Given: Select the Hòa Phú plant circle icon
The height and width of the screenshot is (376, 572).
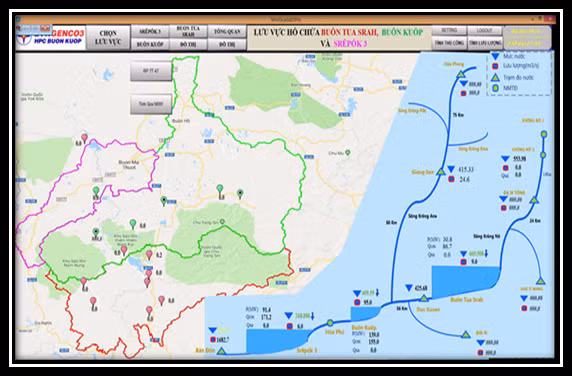Looking at the screenshot, I should (x=330, y=322).
